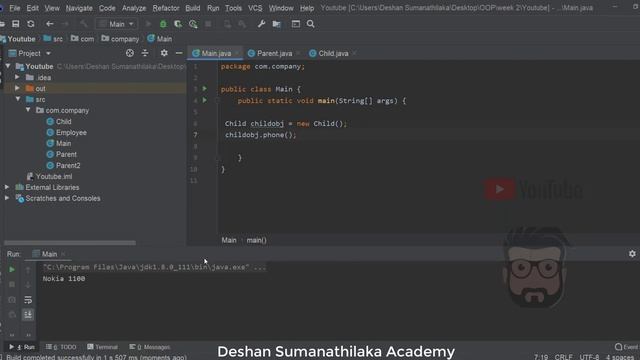The image size is (640, 360).
Task: Click the down arrow icon in Run panel
Action: (28, 284)
